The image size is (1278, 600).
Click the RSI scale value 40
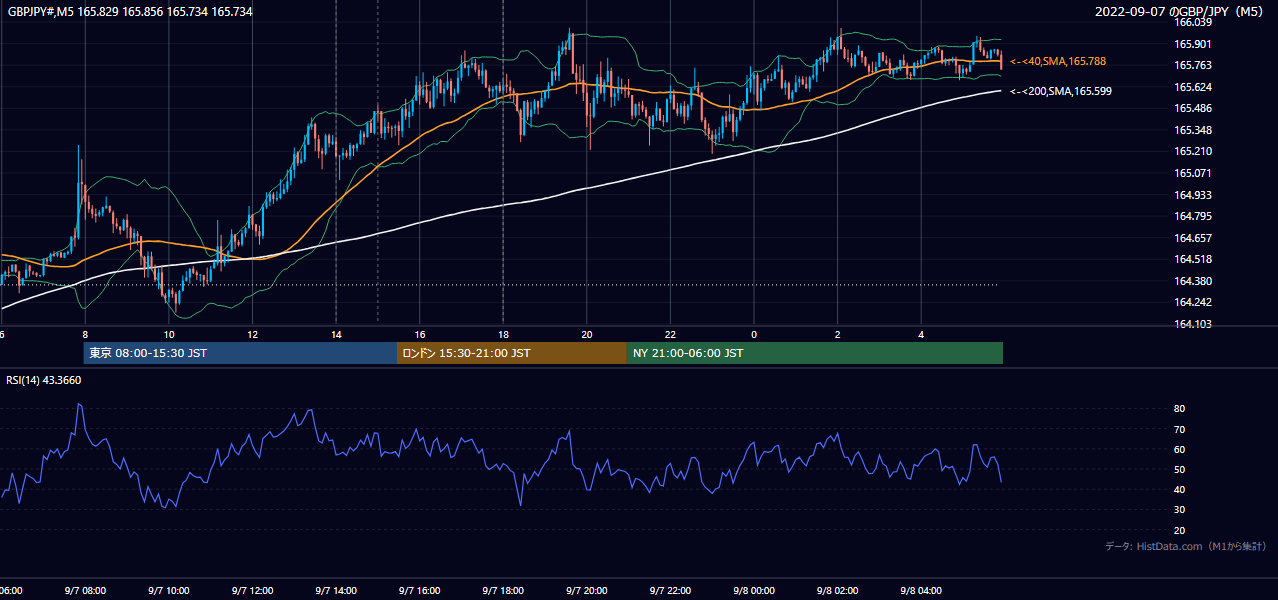(1180, 490)
